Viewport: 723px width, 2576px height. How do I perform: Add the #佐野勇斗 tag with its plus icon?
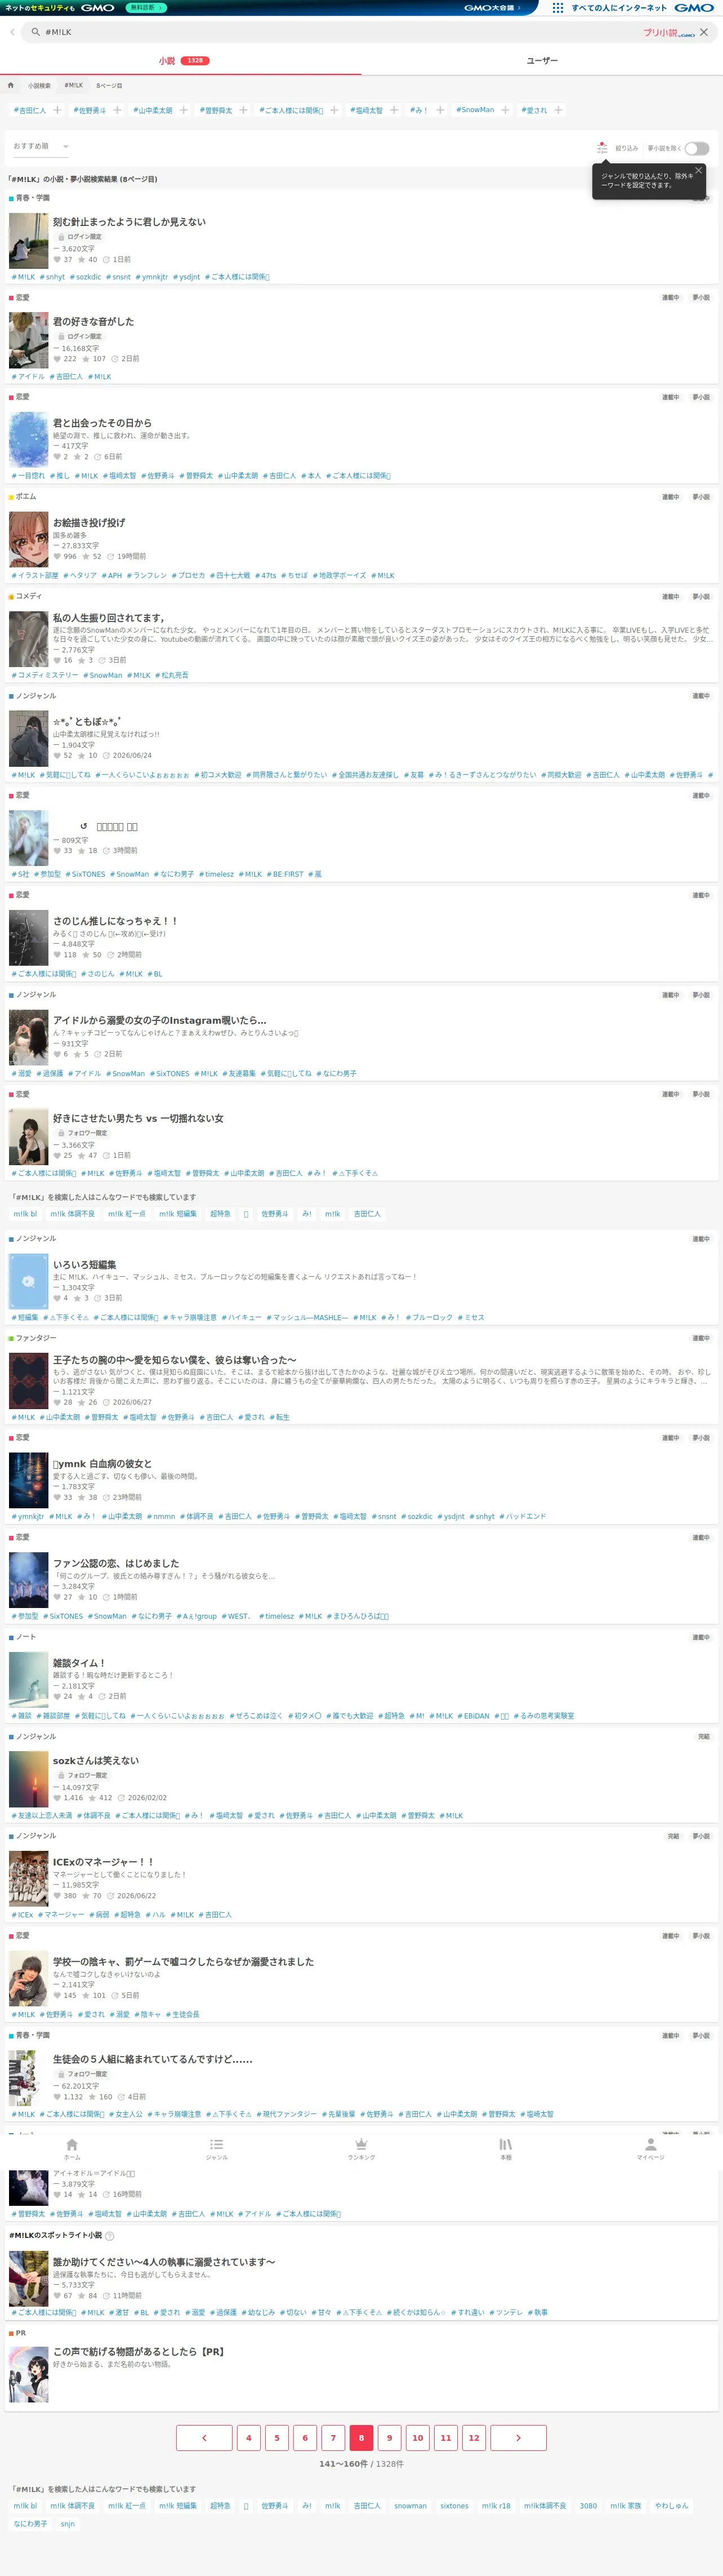[x=117, y=110]
